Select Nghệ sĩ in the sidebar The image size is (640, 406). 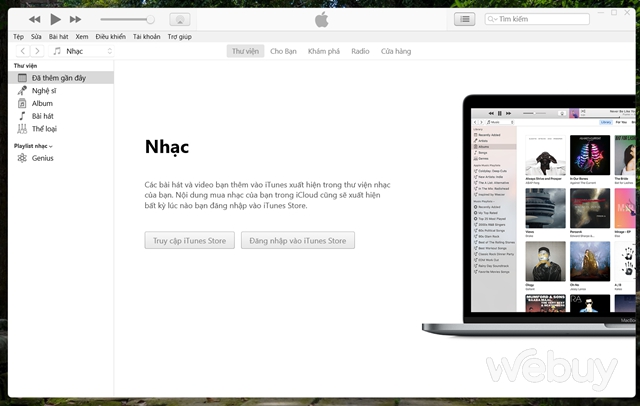click(43, 90)
